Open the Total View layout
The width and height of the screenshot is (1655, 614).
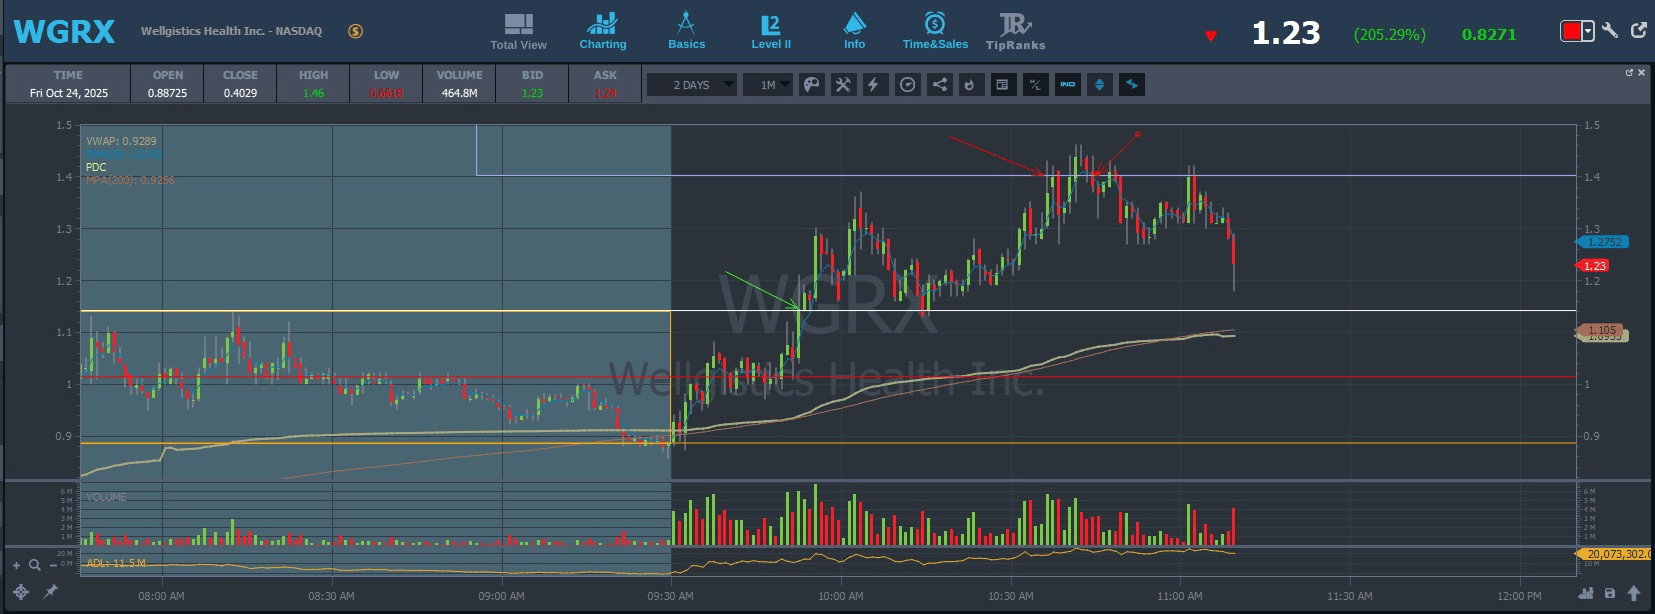tap(518, 32)
